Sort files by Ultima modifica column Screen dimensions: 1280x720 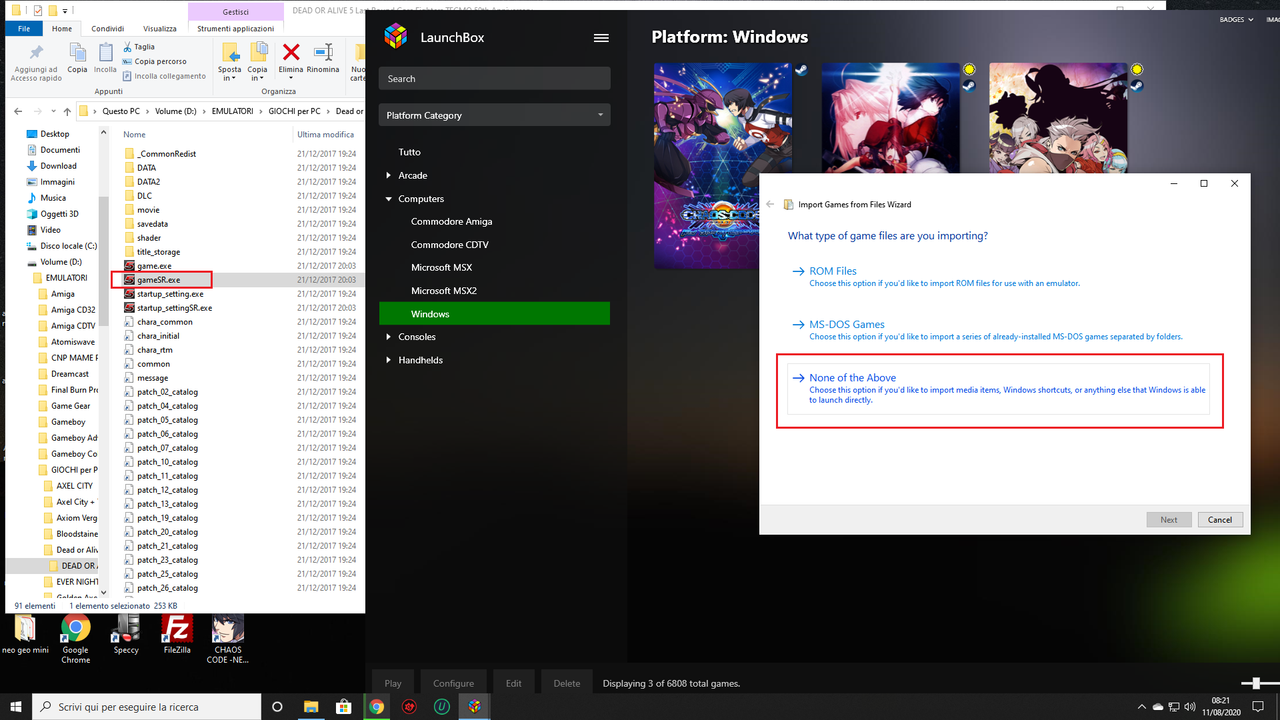coord(325,134)
